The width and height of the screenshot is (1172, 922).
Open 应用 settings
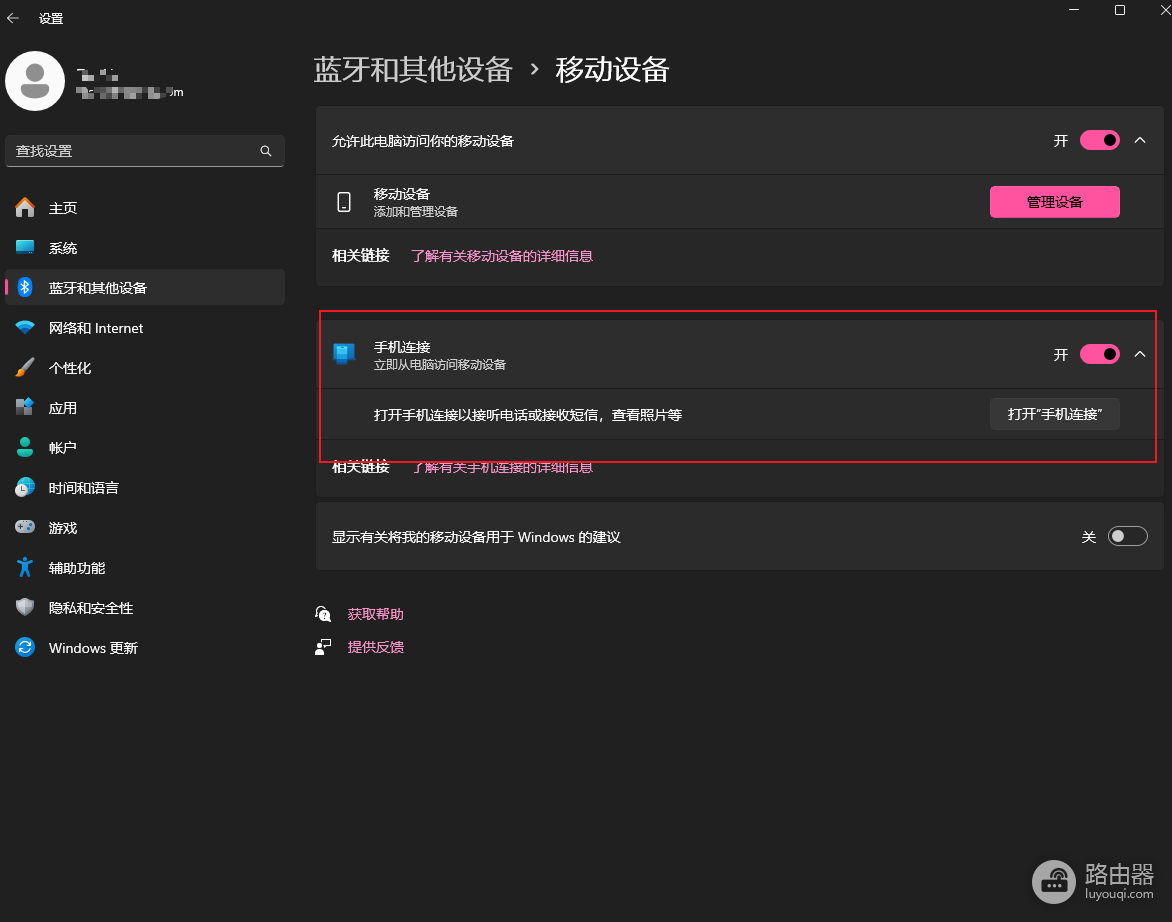point(145,407)
